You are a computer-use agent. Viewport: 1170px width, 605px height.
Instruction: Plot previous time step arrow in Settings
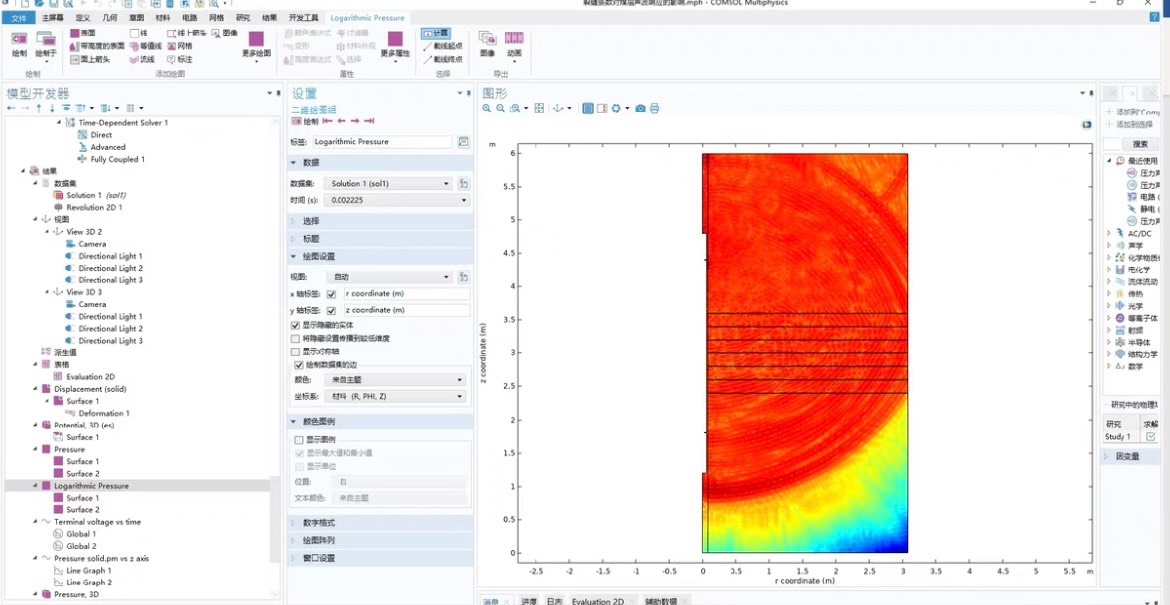(x=341, y=121)
